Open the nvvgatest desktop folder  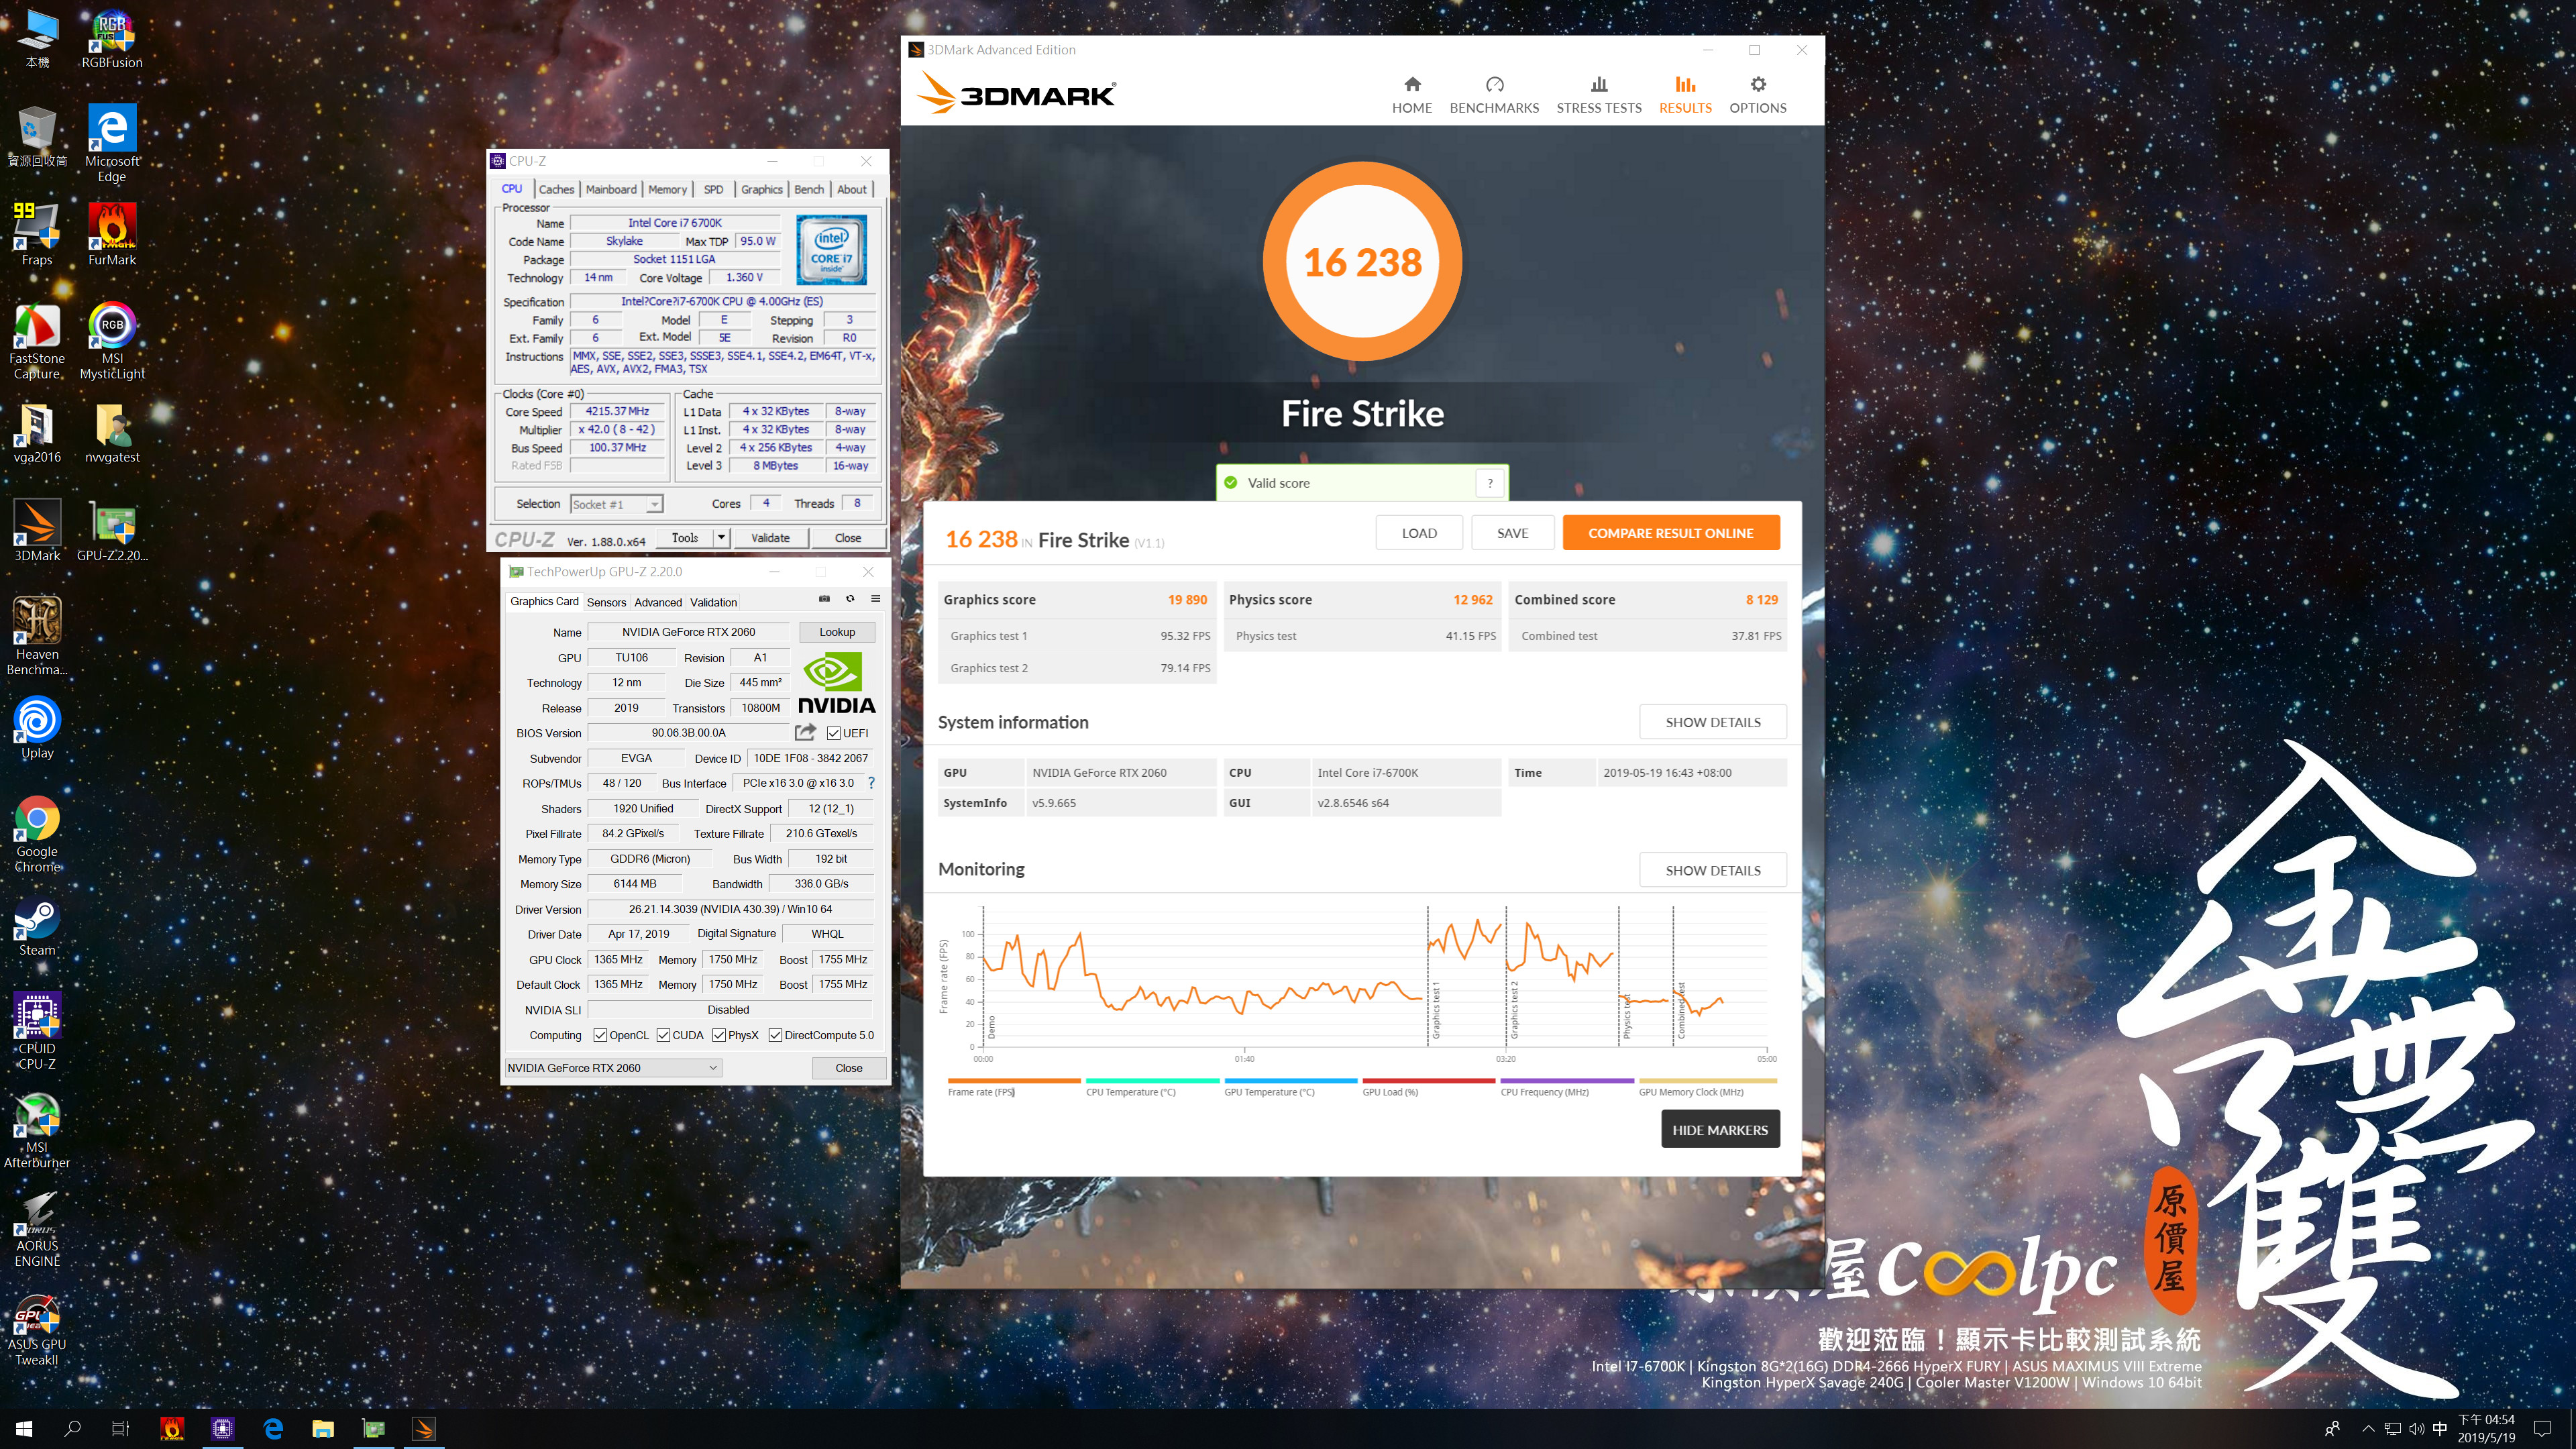(112, 433)
